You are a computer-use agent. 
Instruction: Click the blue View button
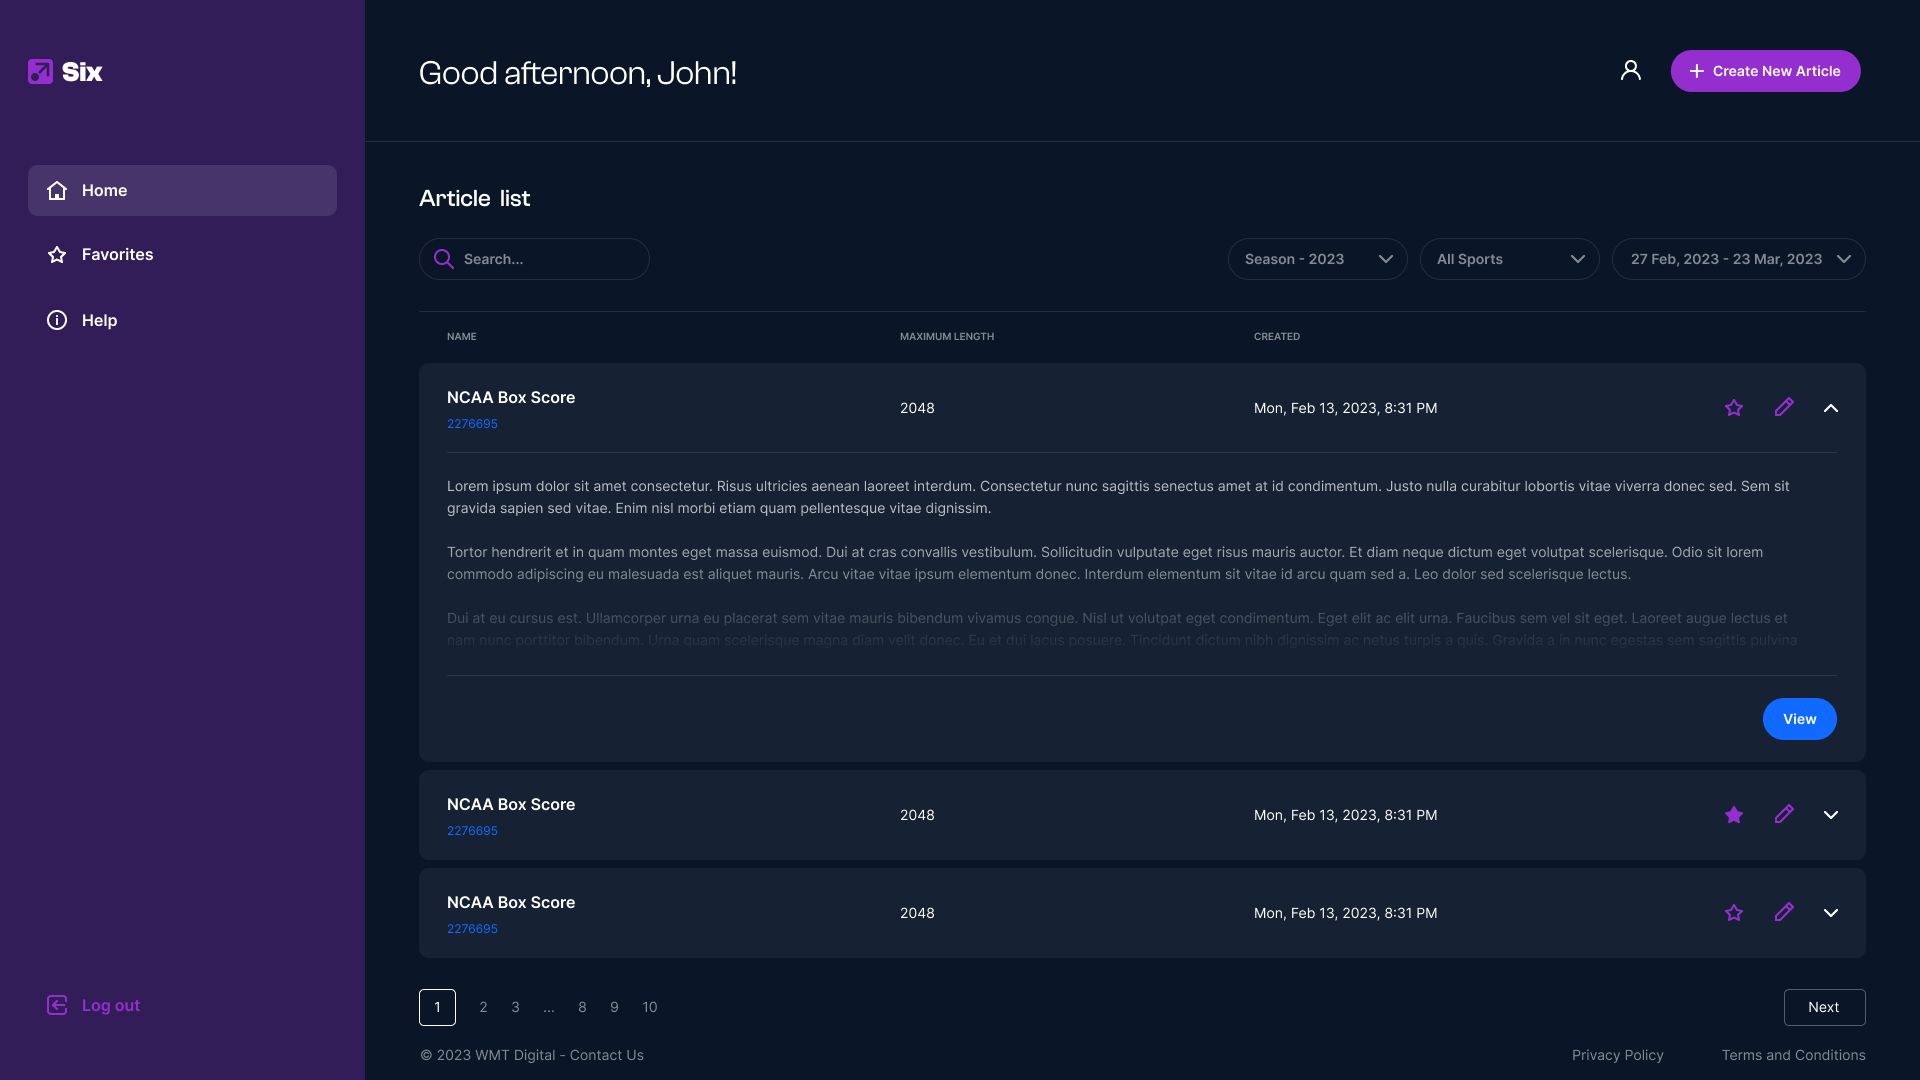[1799, 719]
